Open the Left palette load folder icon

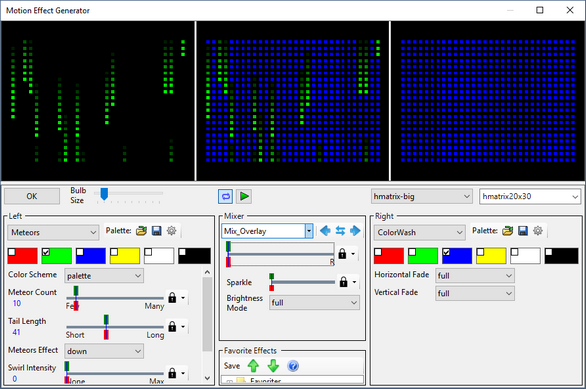[141, 231]
